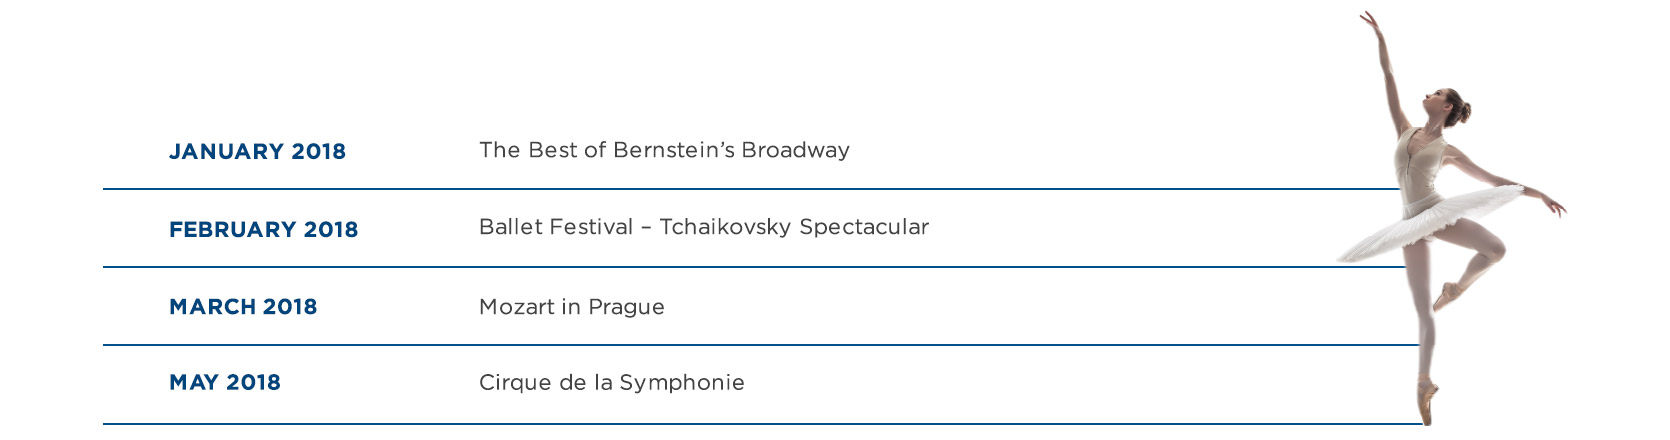Image resolution: width=1670 pixels, height=440 pixels.
Task: Select the FEBRUARY 2018 heading
Action: (263, 229)
